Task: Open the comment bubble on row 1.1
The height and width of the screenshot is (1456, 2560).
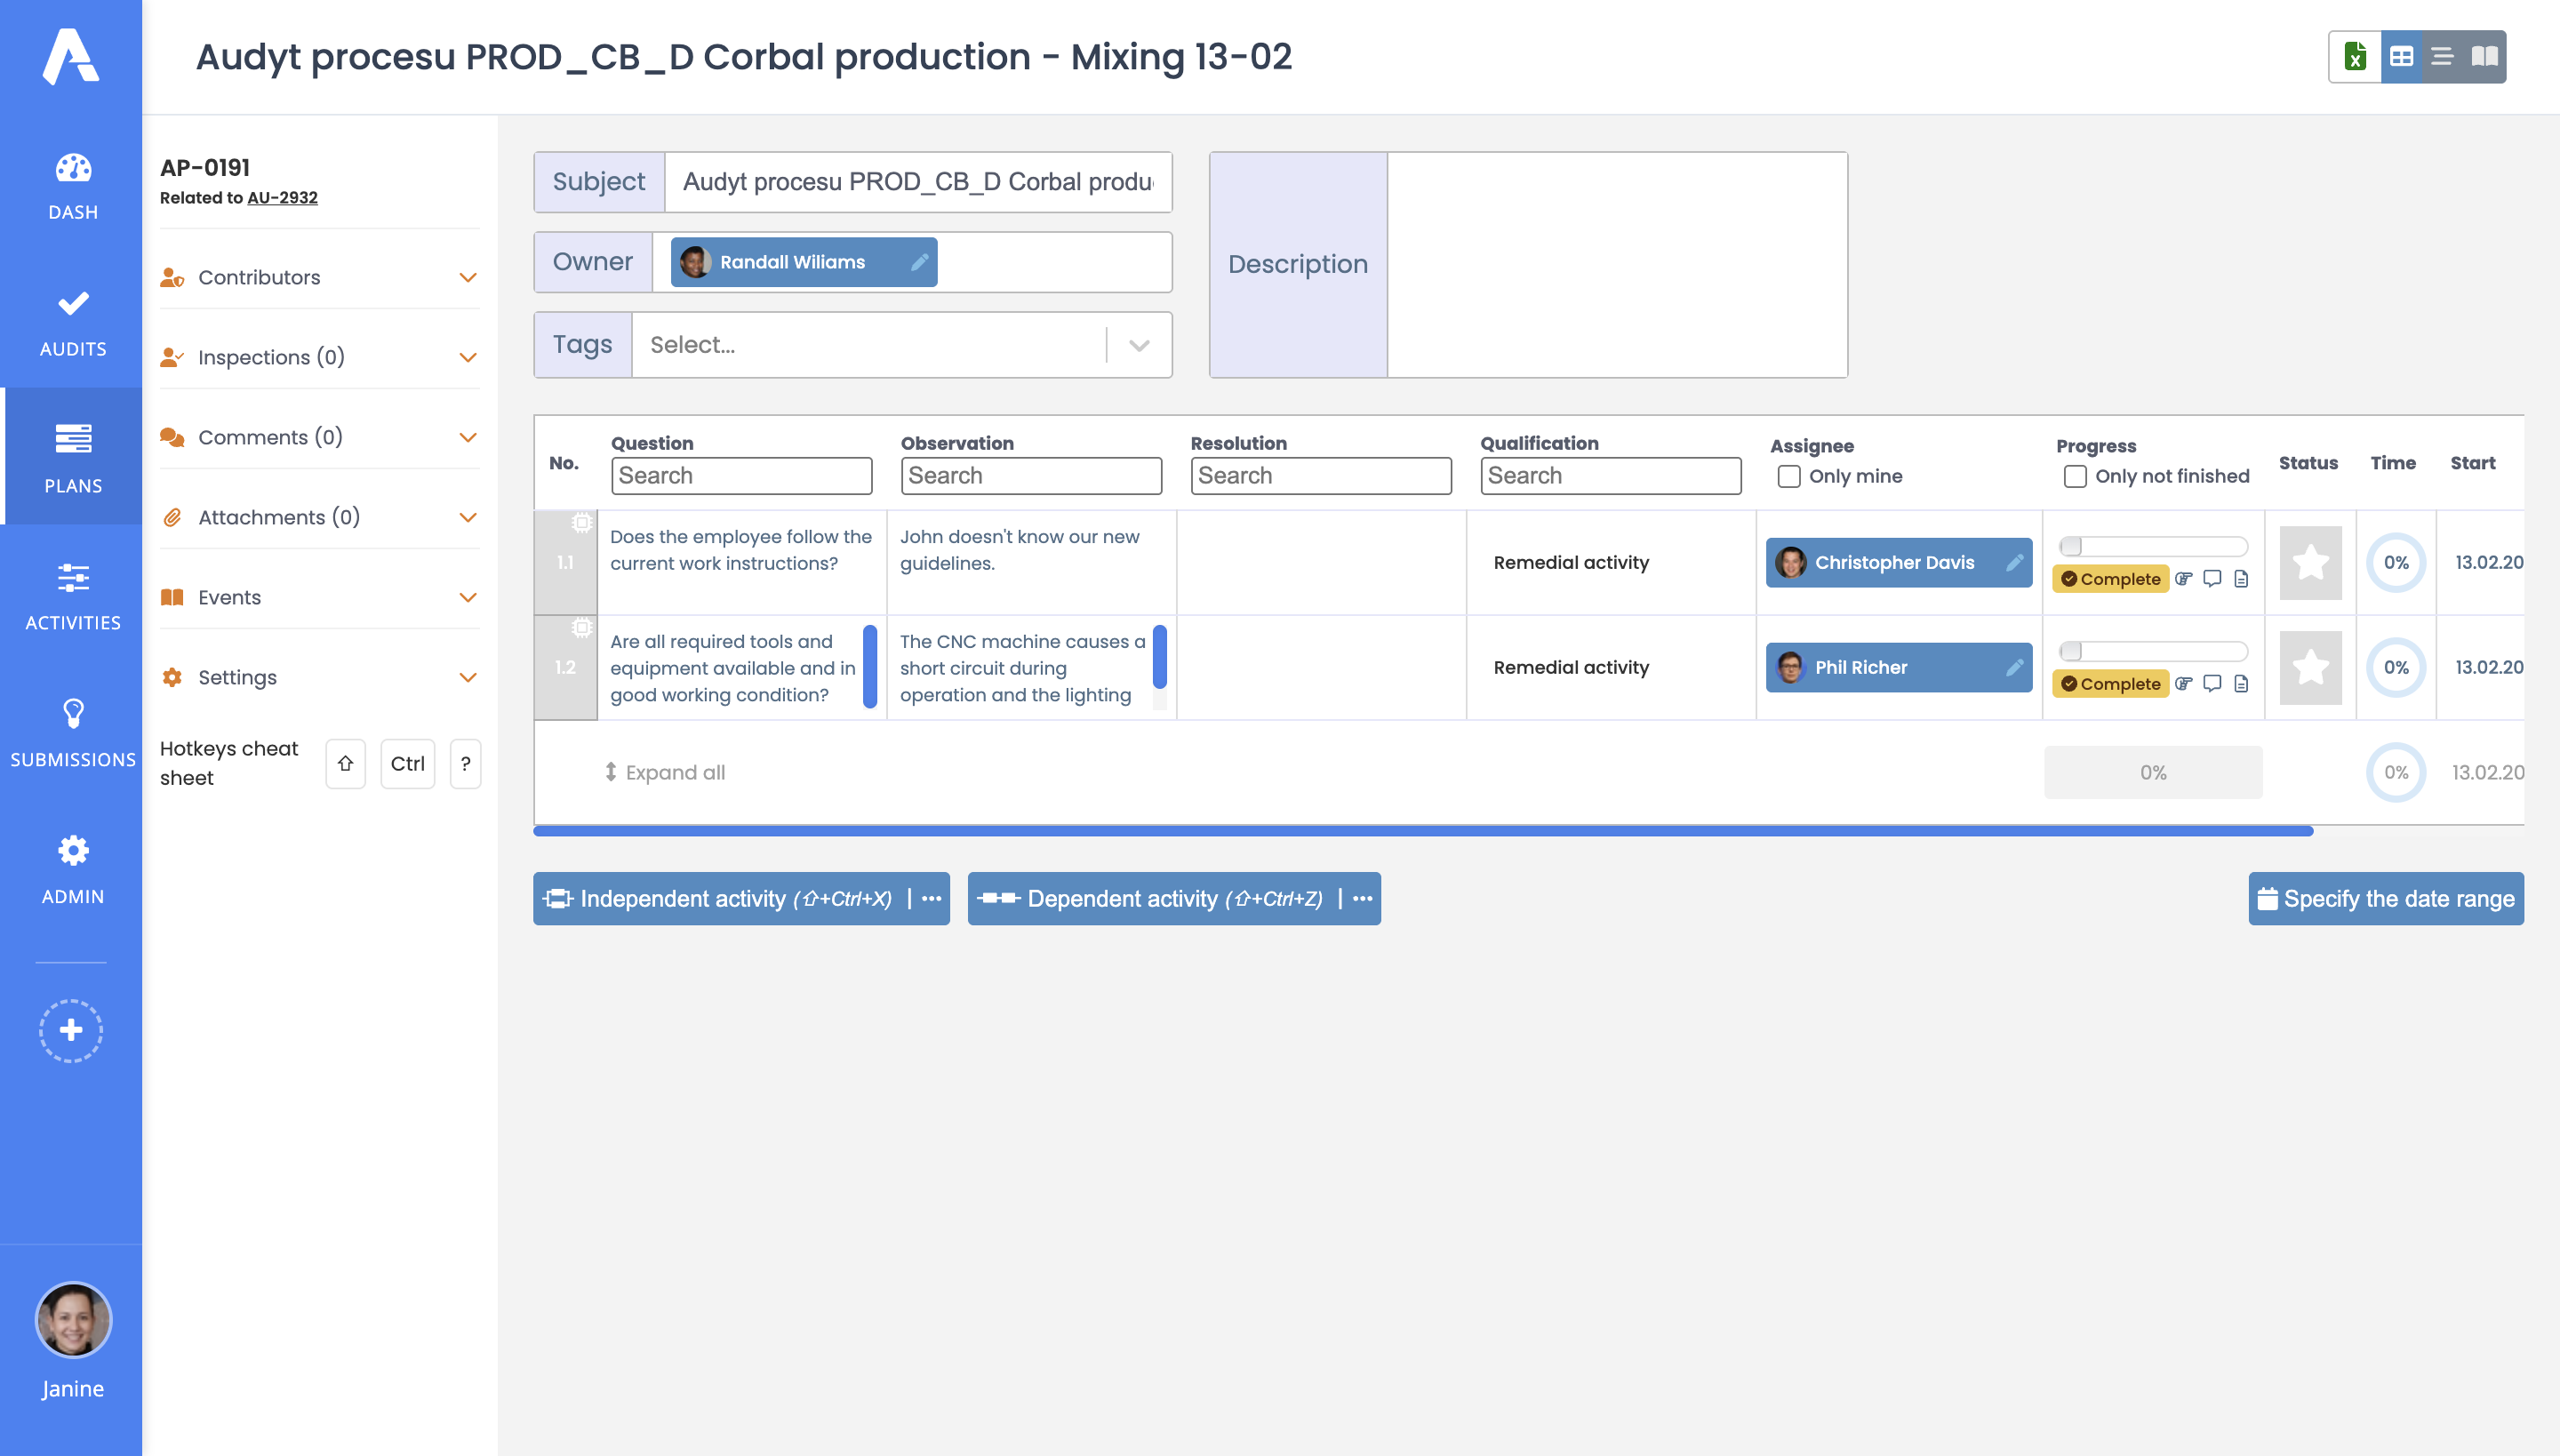Action: pyautogui.click(x=2211, y=578)
